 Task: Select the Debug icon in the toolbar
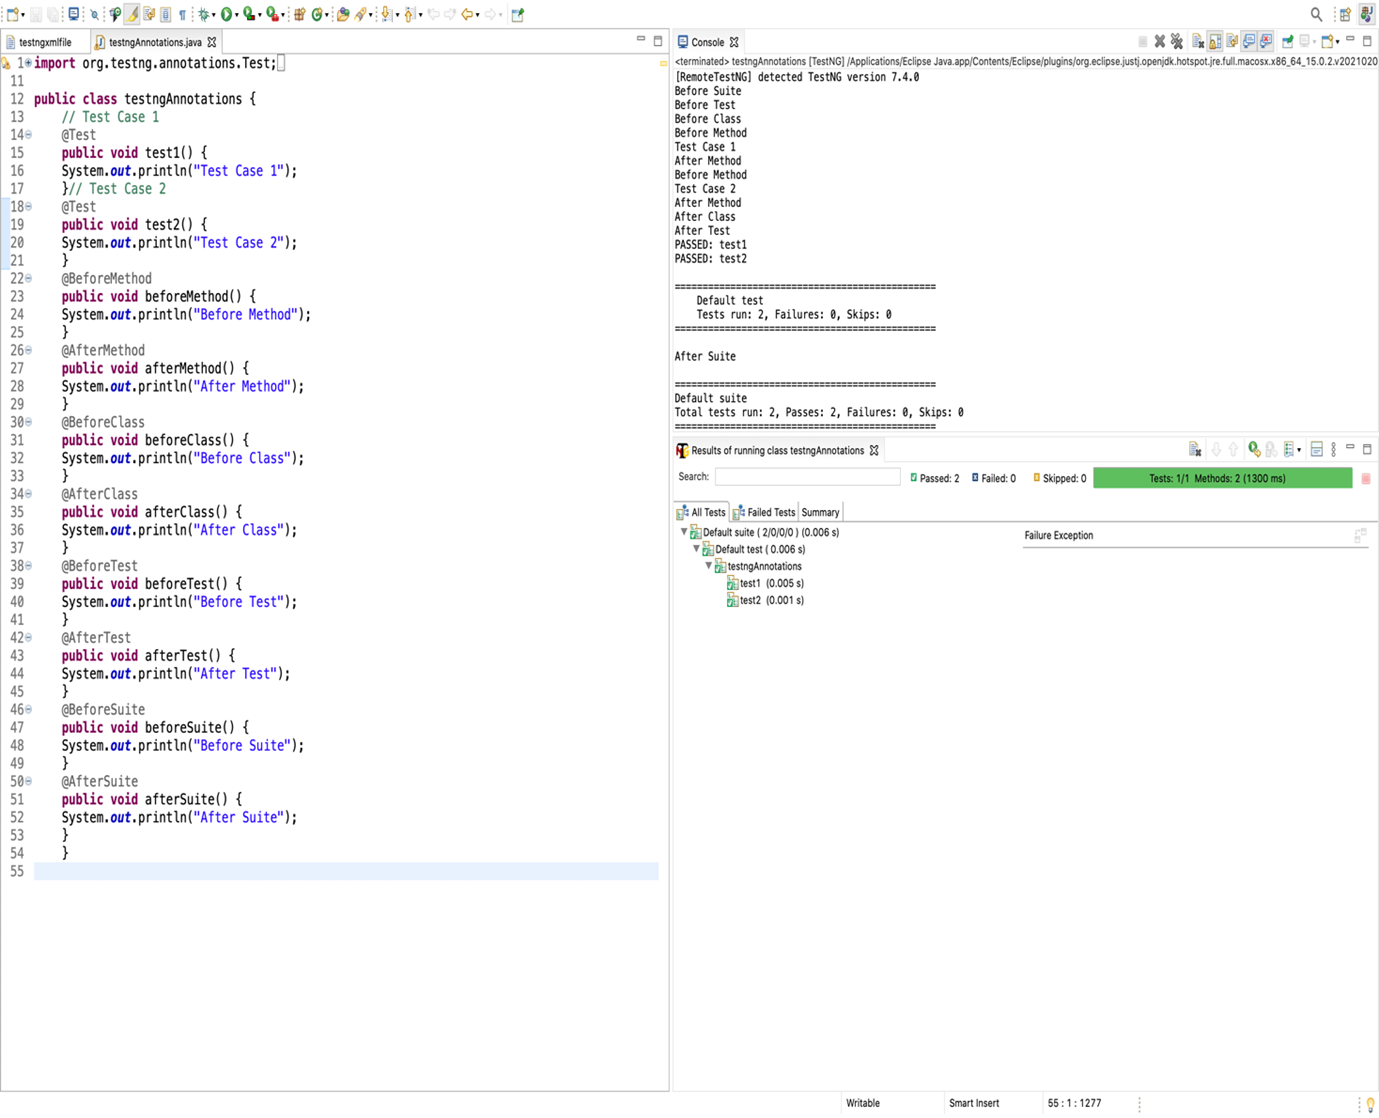tap(204, 14)
